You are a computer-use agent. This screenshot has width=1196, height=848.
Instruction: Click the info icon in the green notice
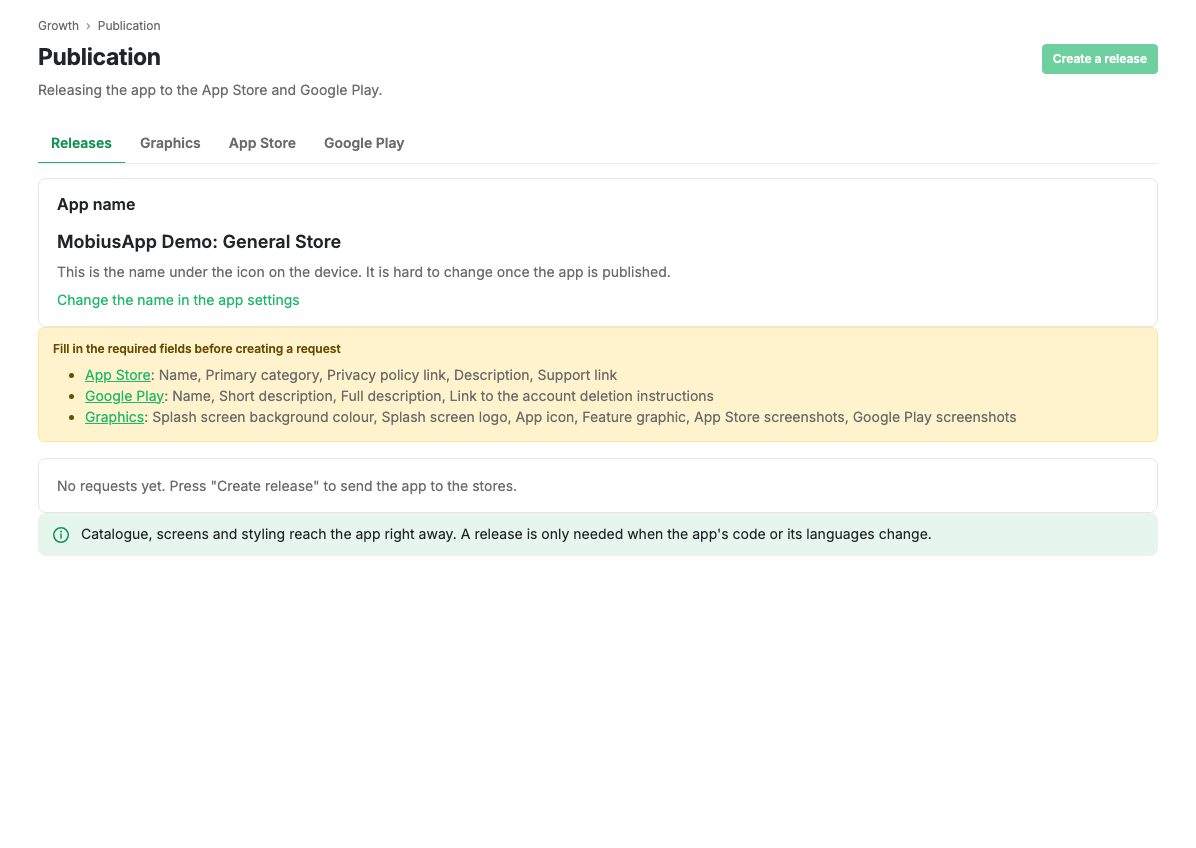[61, 535]
